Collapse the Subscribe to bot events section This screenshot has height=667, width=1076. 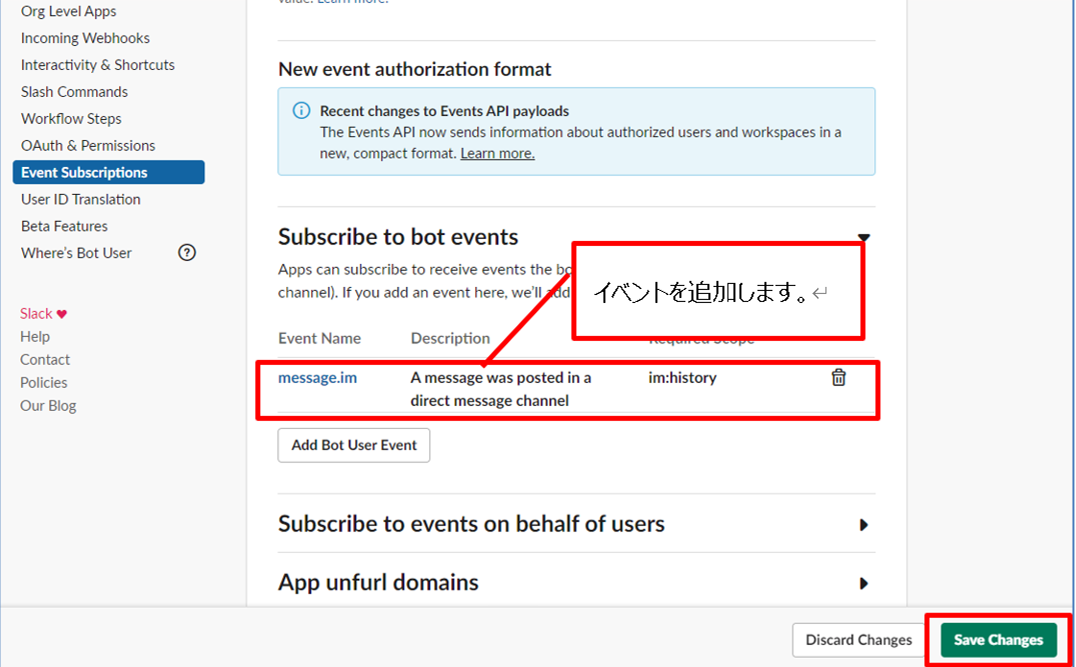(864, 238)
